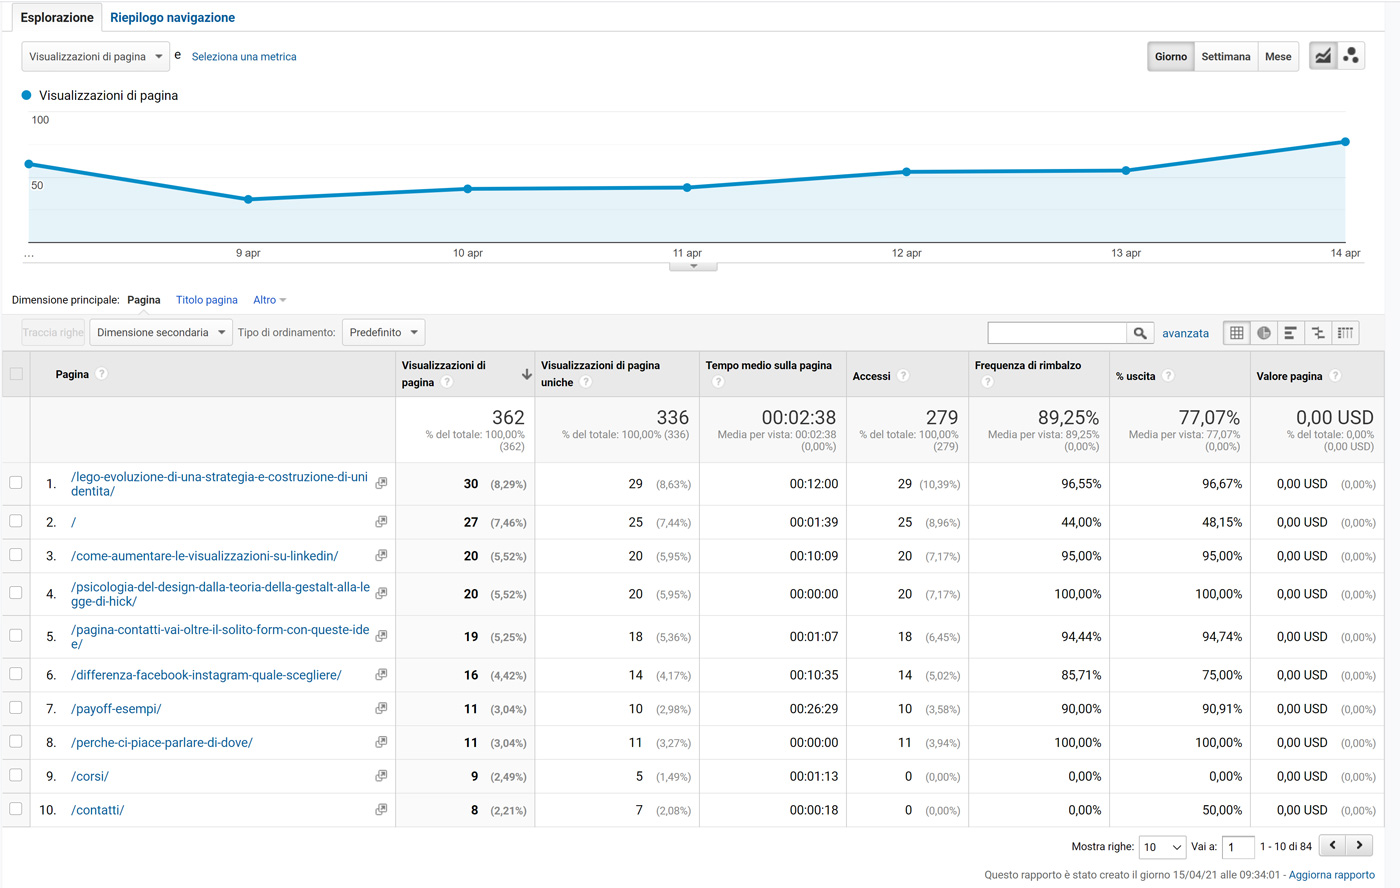Click 12 apr data point on chart
Image resolution: width=1400 pixels, height=888 pixels.
(x=906, y=172)
